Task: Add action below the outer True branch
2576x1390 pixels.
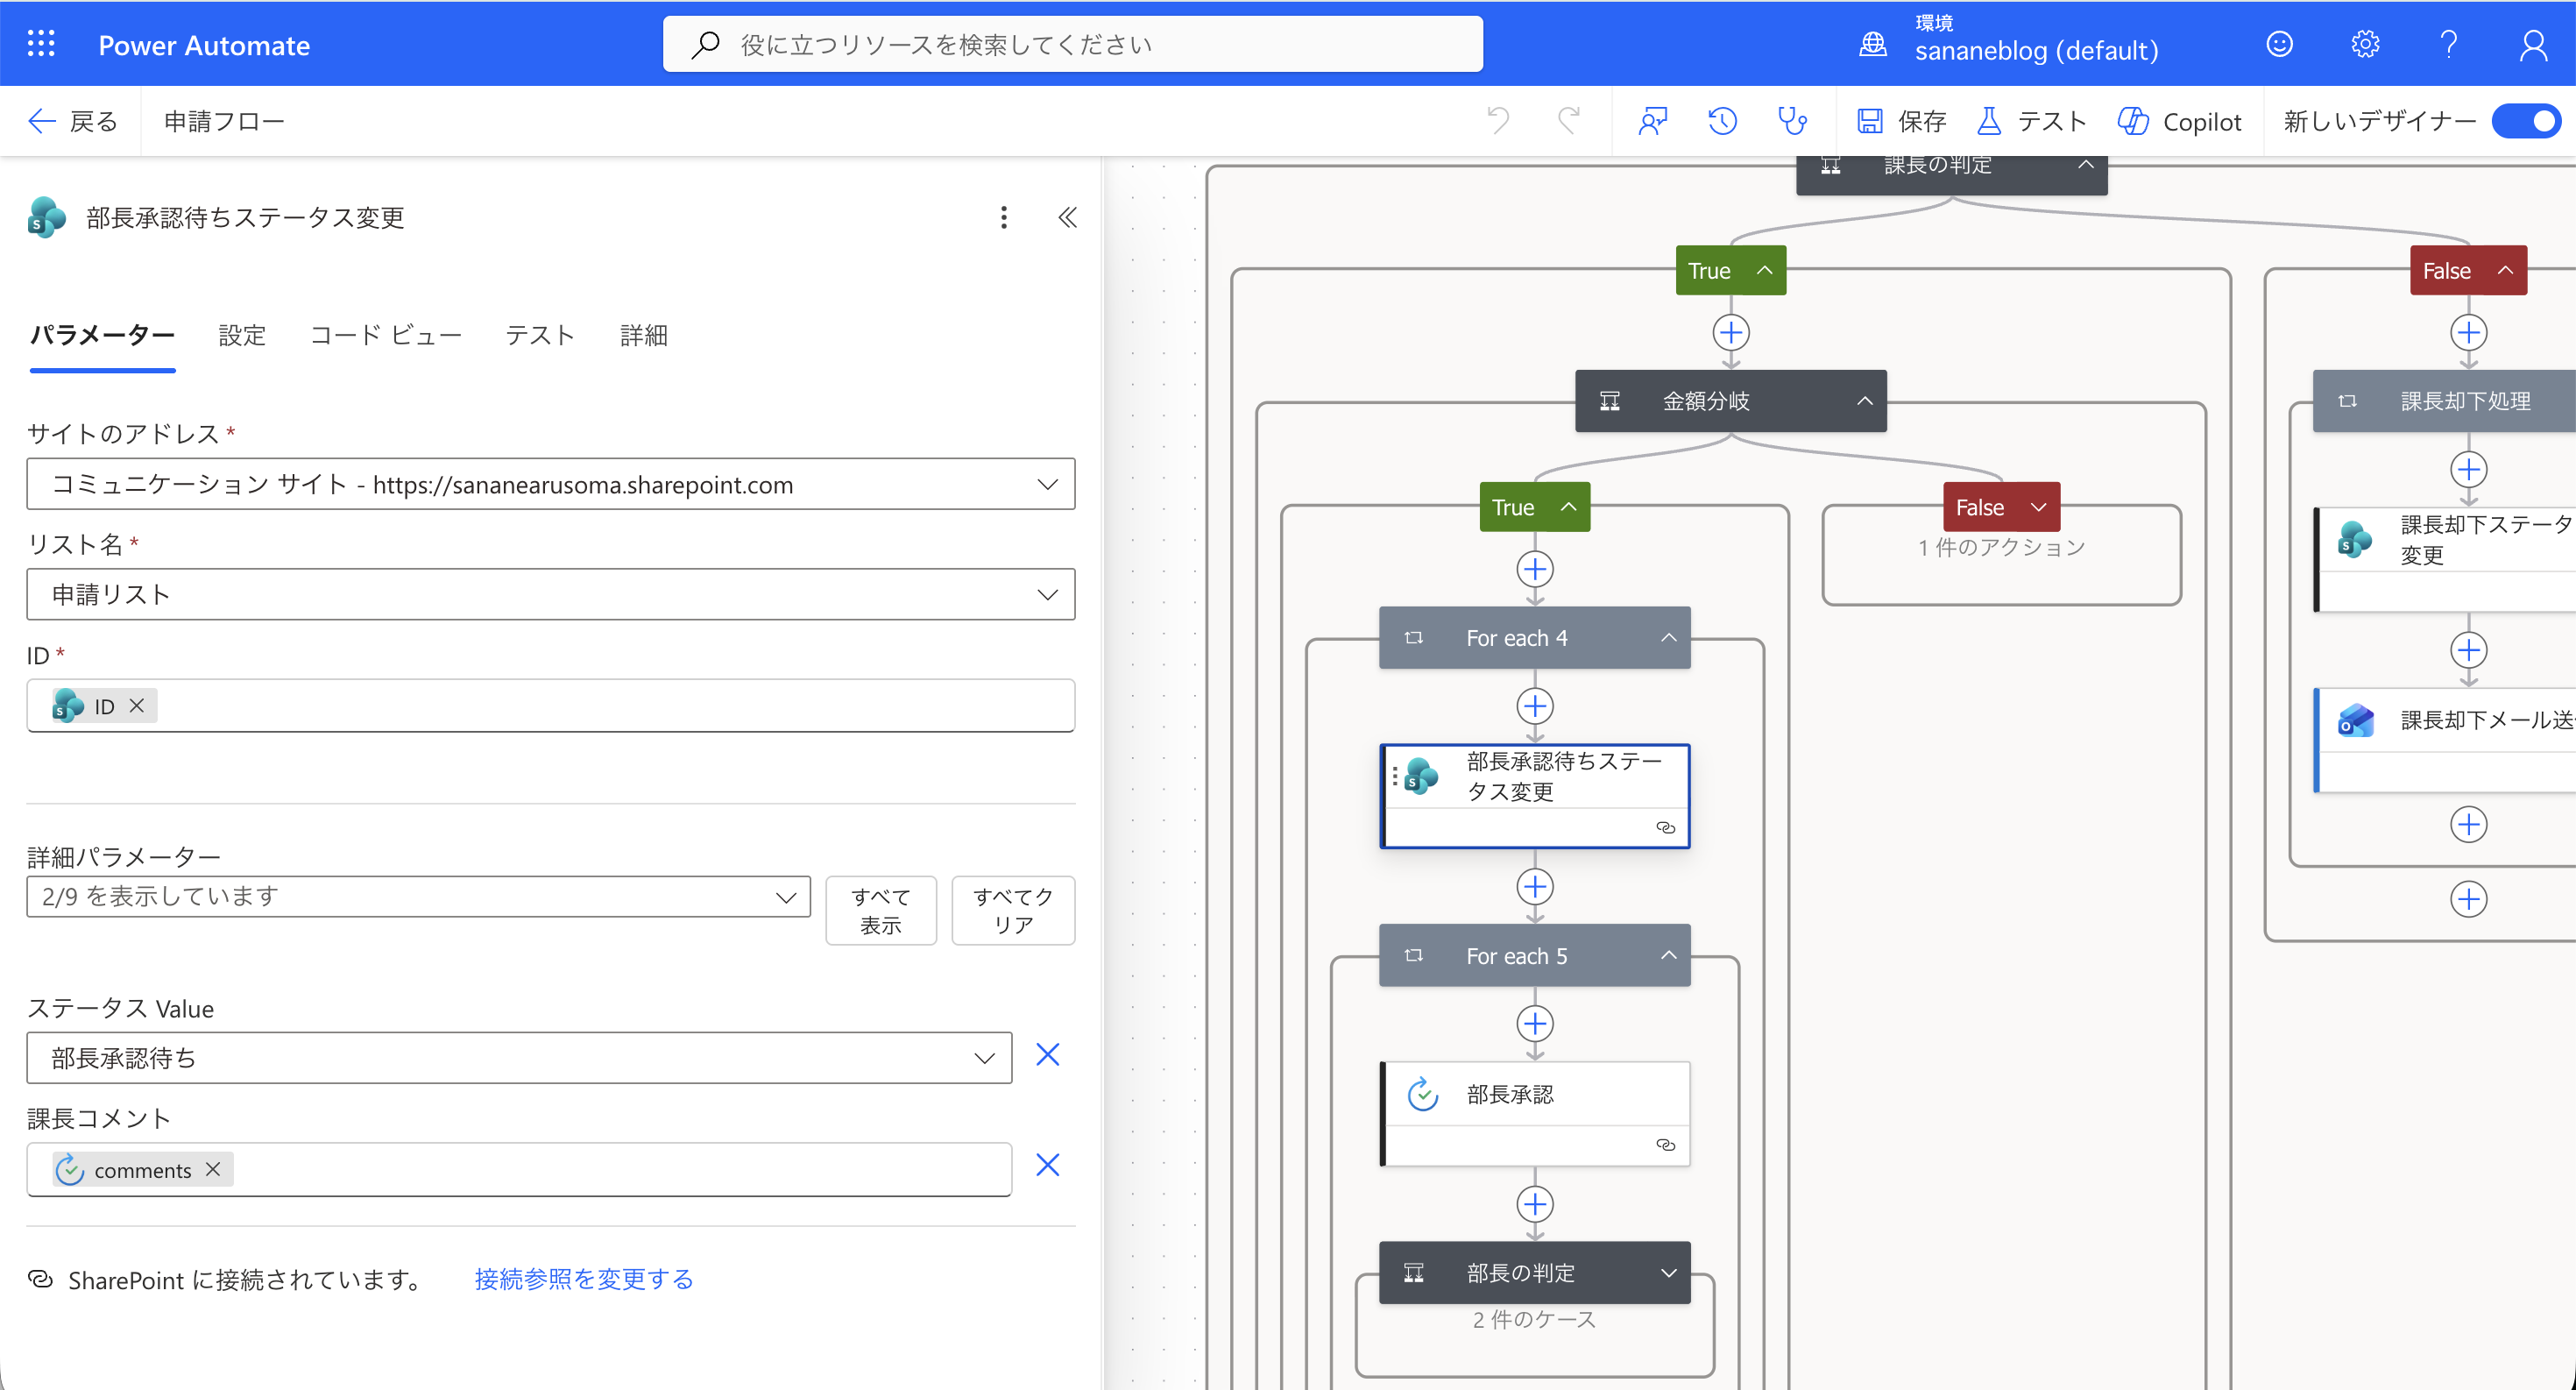Action: click(x=1731, y=332)
